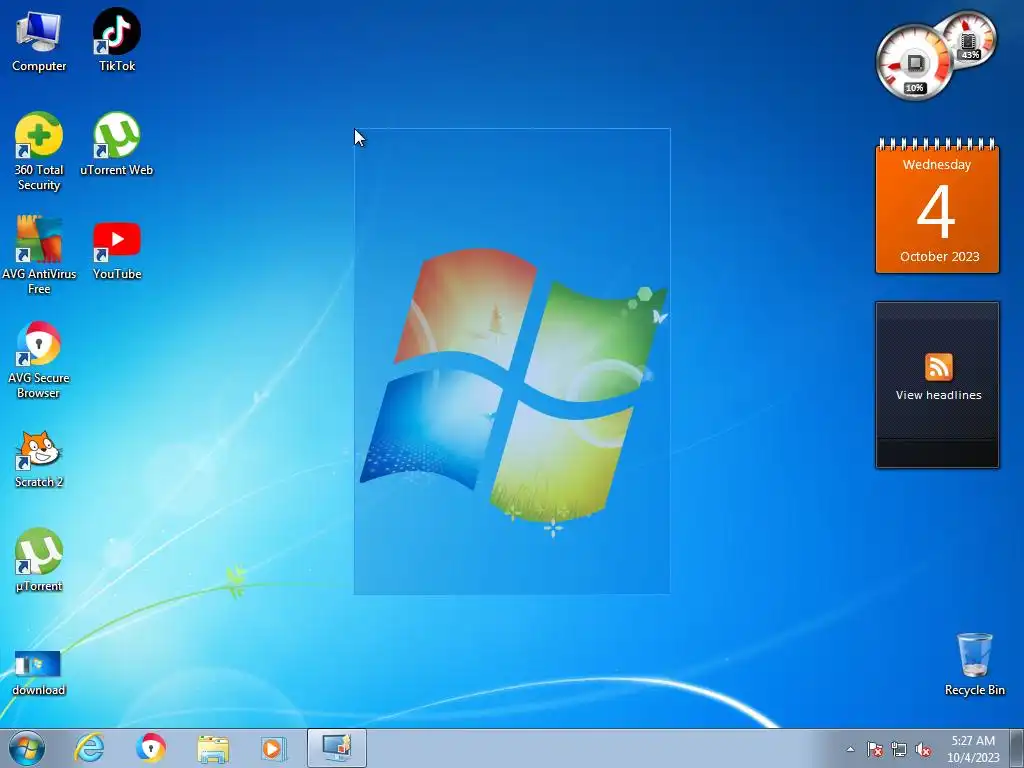
Task: Click View headlines in Feed gadget
Action: (x=938, y=395)
